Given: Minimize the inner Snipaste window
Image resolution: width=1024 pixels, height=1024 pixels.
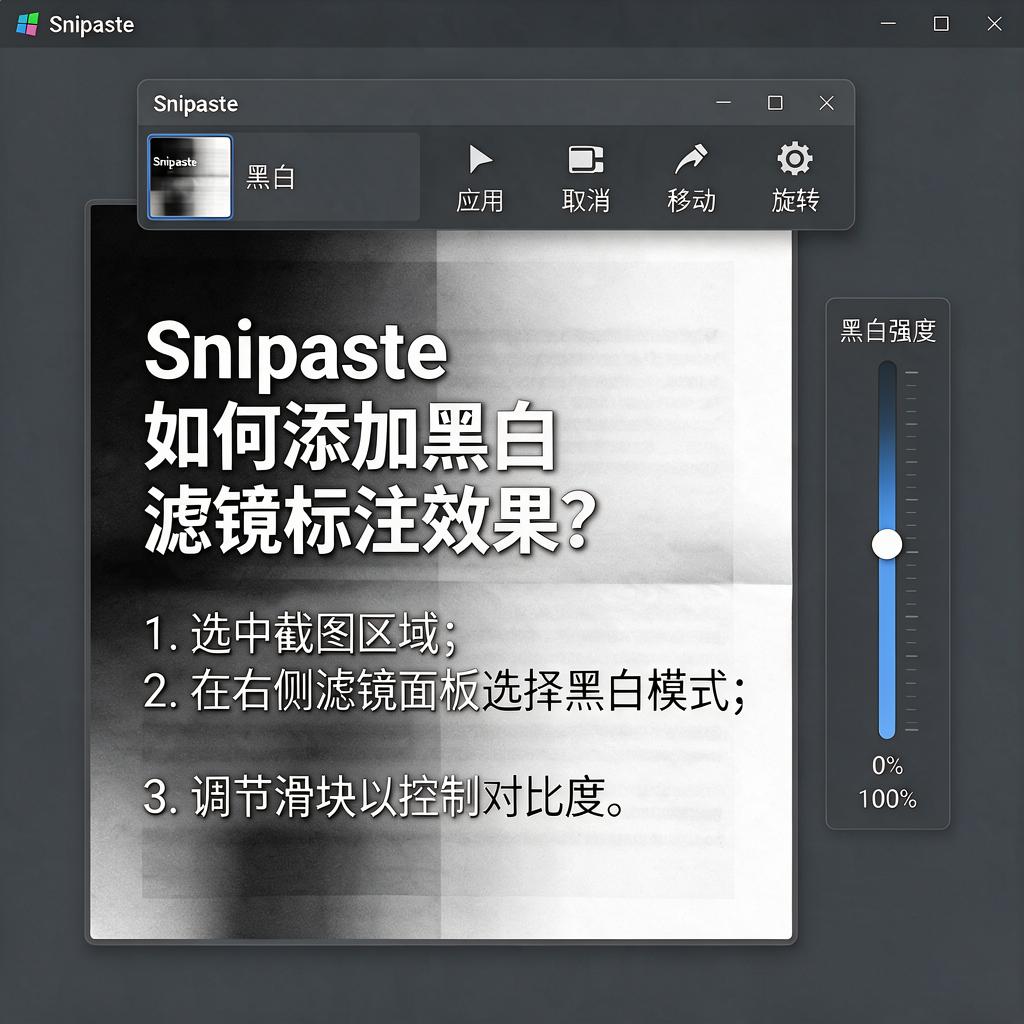Looking at the screenshot, I should [x=723, y=103].
